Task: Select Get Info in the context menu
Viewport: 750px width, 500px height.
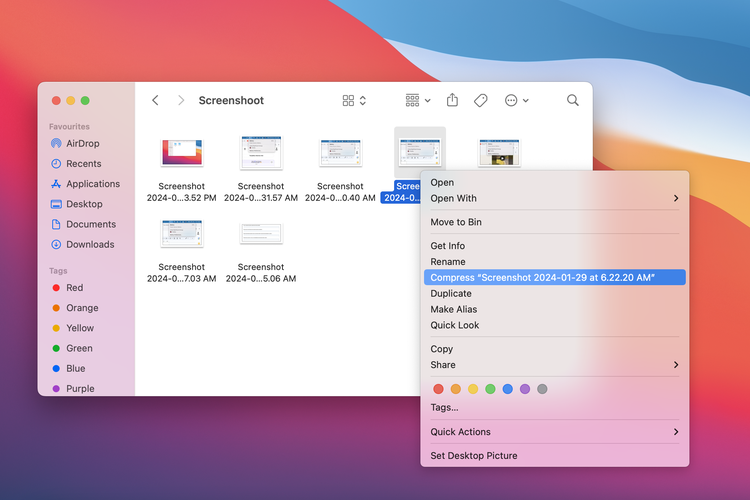Action: pyautogui.click(x=447, y=246)
